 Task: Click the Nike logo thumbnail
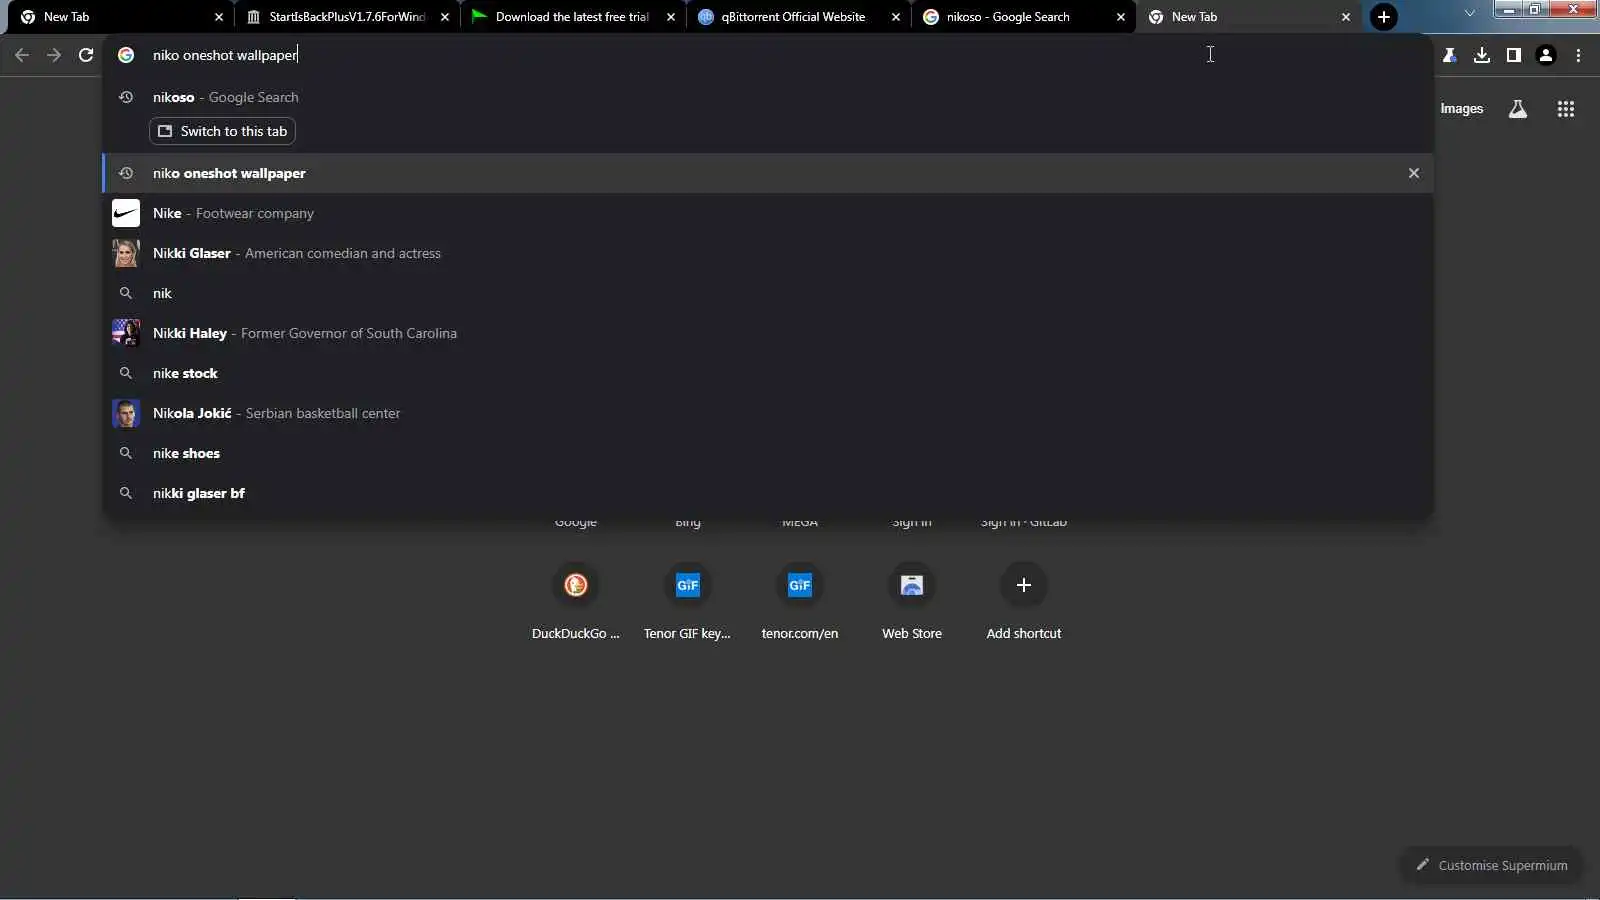pos(126,213)
